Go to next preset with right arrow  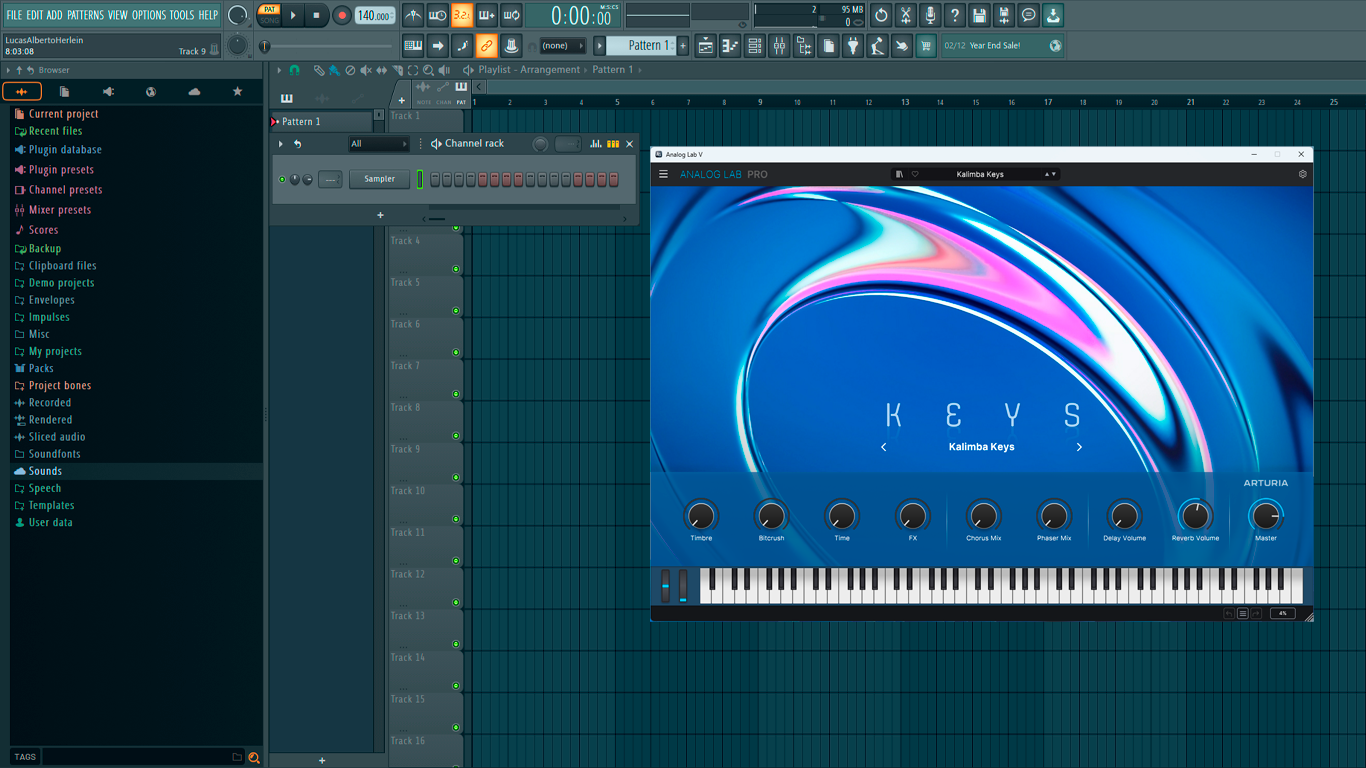[1079, 447]
